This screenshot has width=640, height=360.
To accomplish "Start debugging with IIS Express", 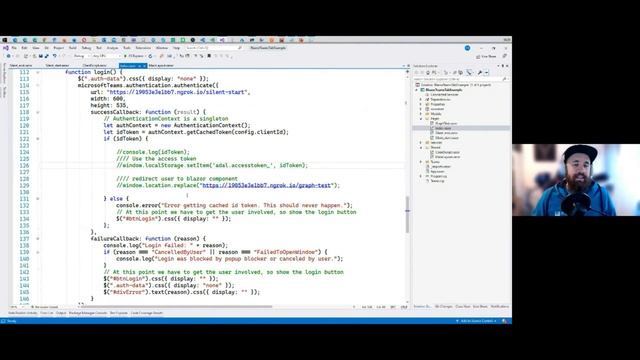I will pyautogui.click(x=135, y=56).
